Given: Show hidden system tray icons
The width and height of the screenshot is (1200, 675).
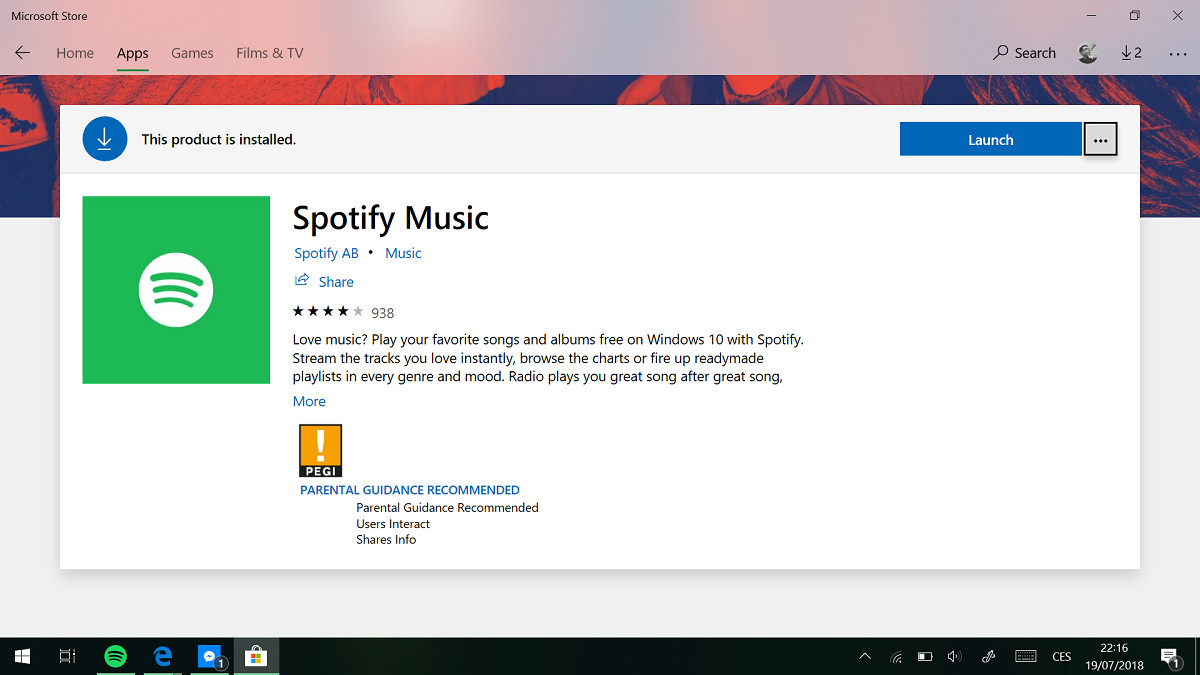Looking at the screenshot, I should coord(865,656).
